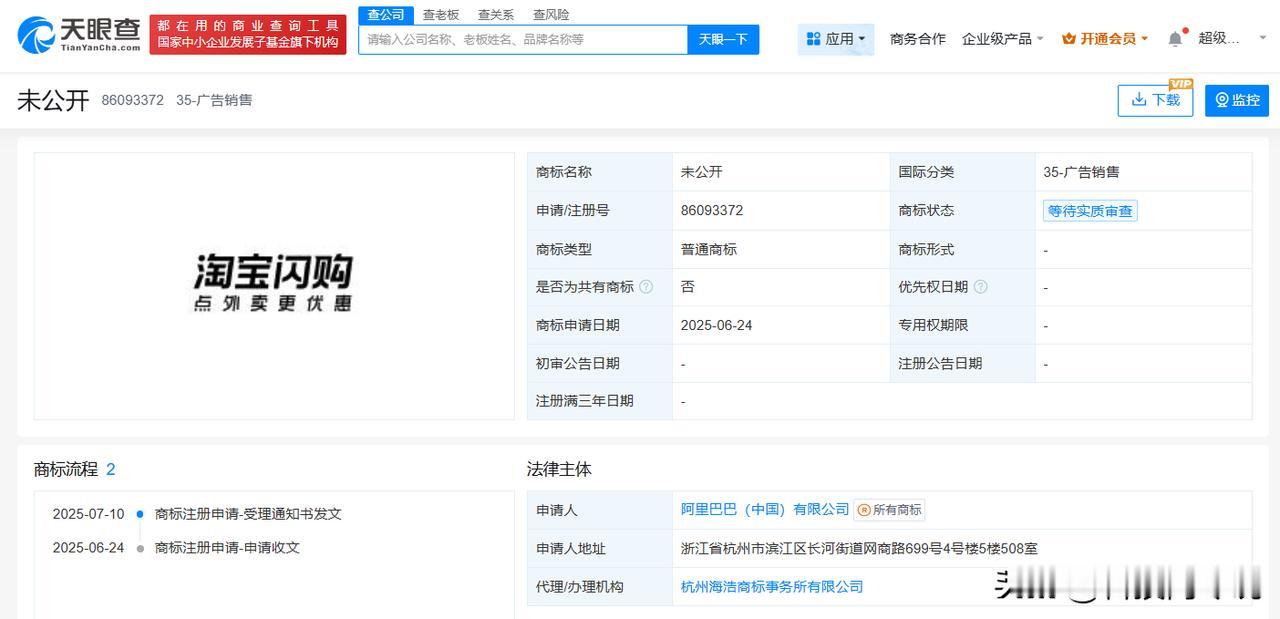Click the 2025-07-10 timeline marker dot

[140, 514]
